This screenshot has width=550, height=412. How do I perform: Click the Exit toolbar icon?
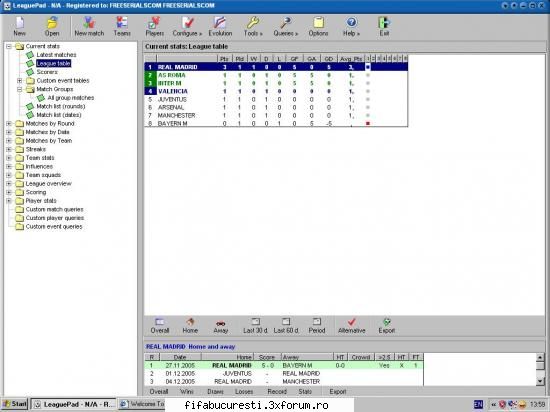point(384,27)
